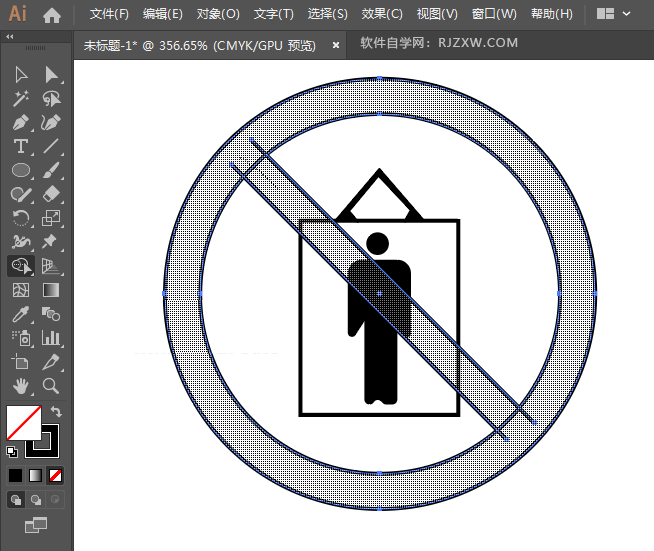Select the Line Segment tool
The width and height of the screenshot is (654, 551).
[51, 146]
